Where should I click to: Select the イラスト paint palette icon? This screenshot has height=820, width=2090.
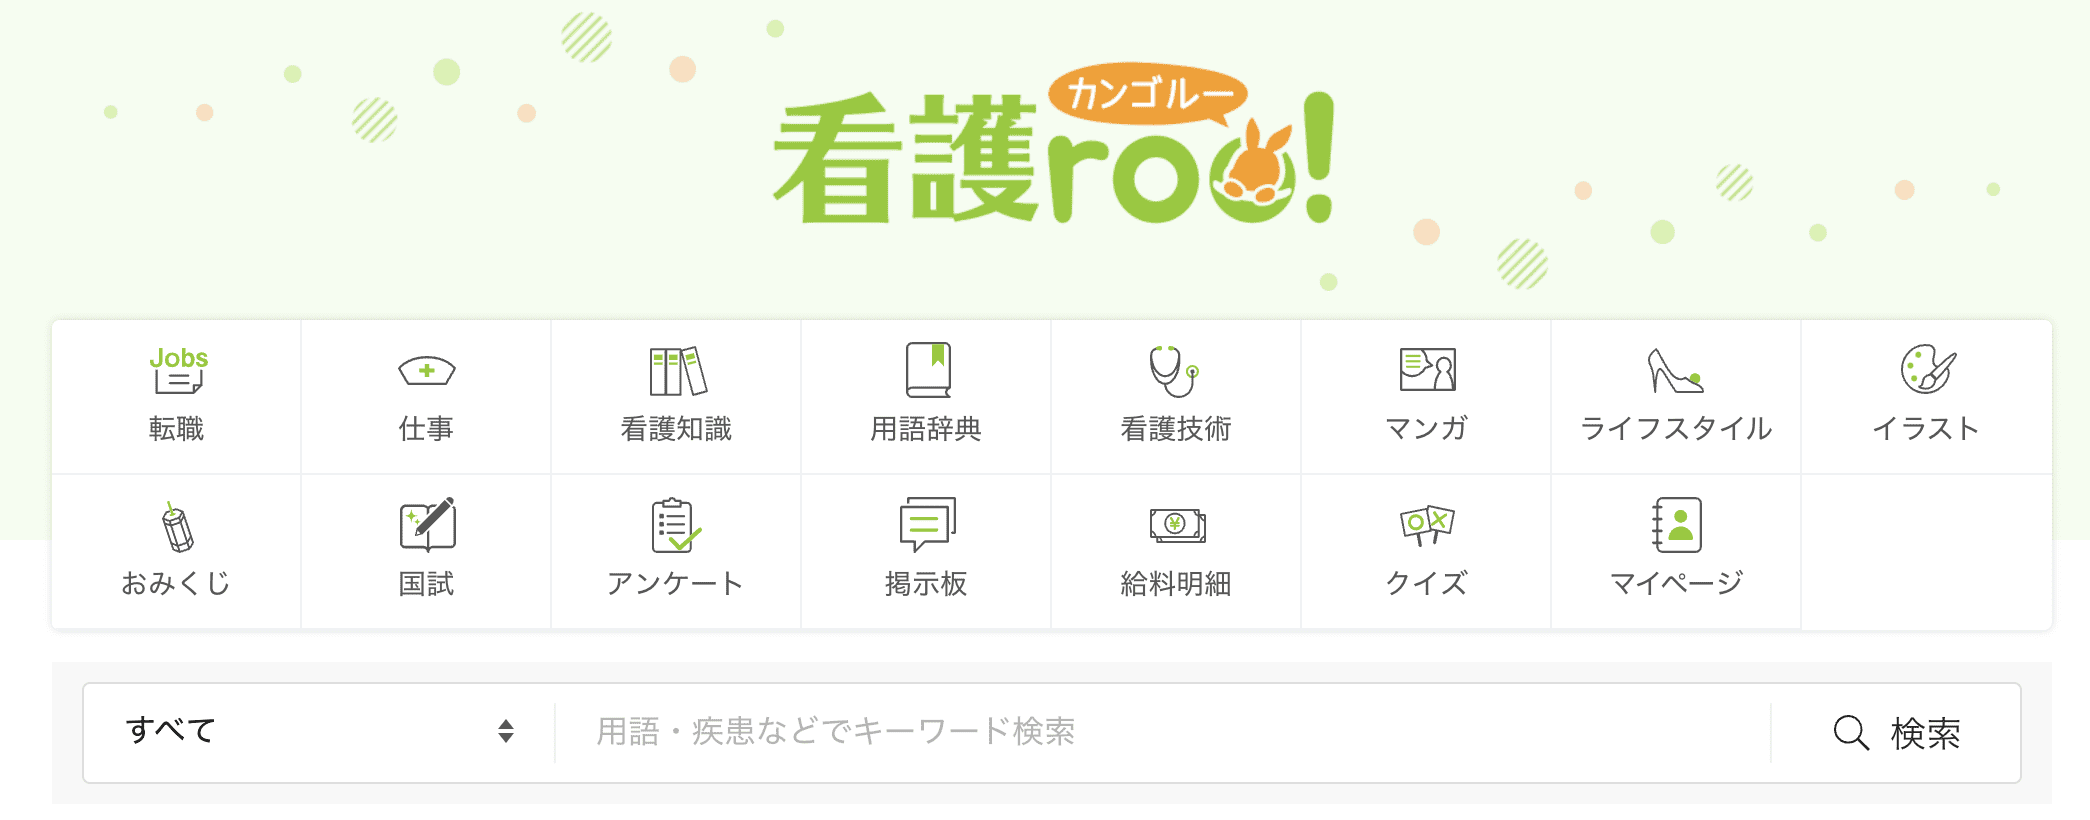(1927, 369)
